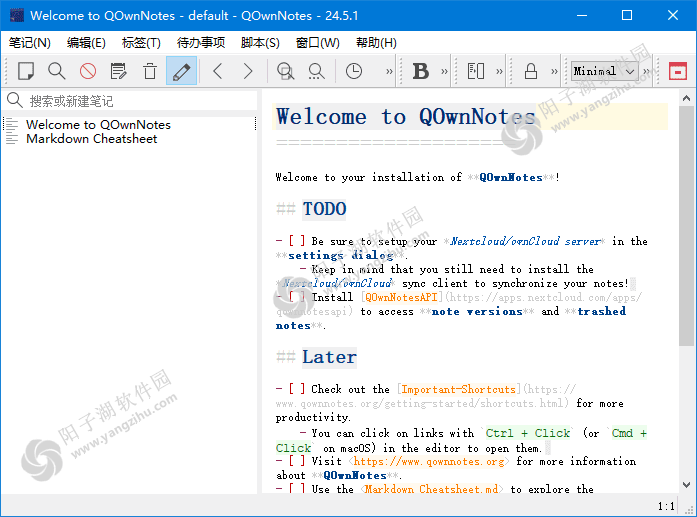Viewport: 697px width, 517px height.
Task: Select the Welcome to QOwnNotes note
Action: click(98, 124)
